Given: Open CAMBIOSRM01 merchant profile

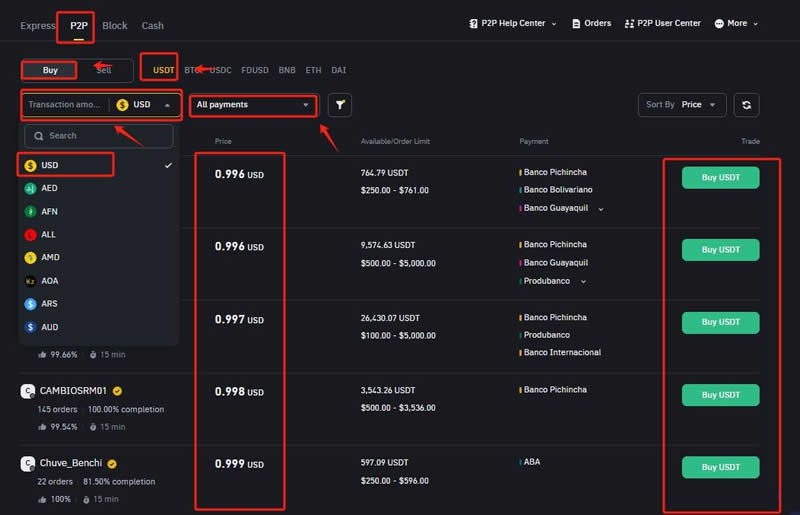Looking at the screenshot, I should (73, 391).
